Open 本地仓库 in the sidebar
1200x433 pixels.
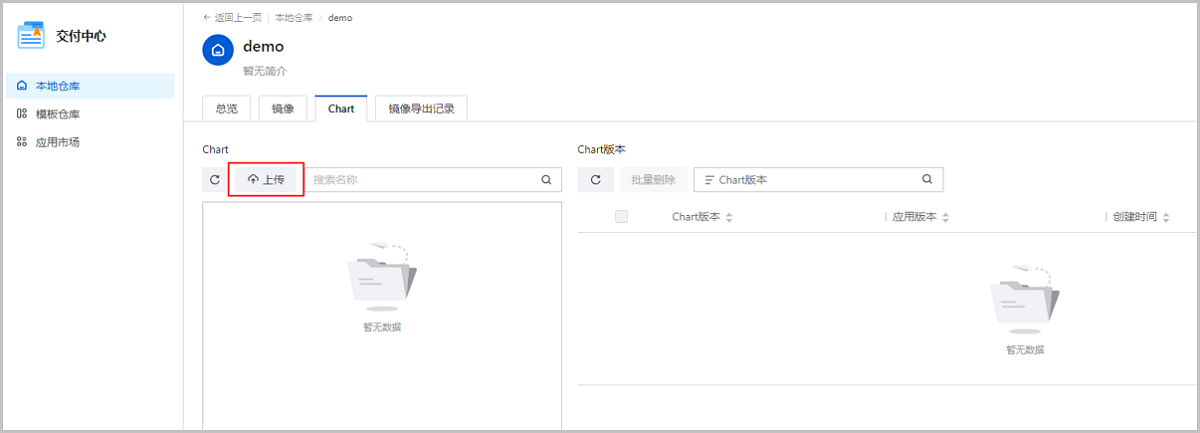[x=57, y=86]
